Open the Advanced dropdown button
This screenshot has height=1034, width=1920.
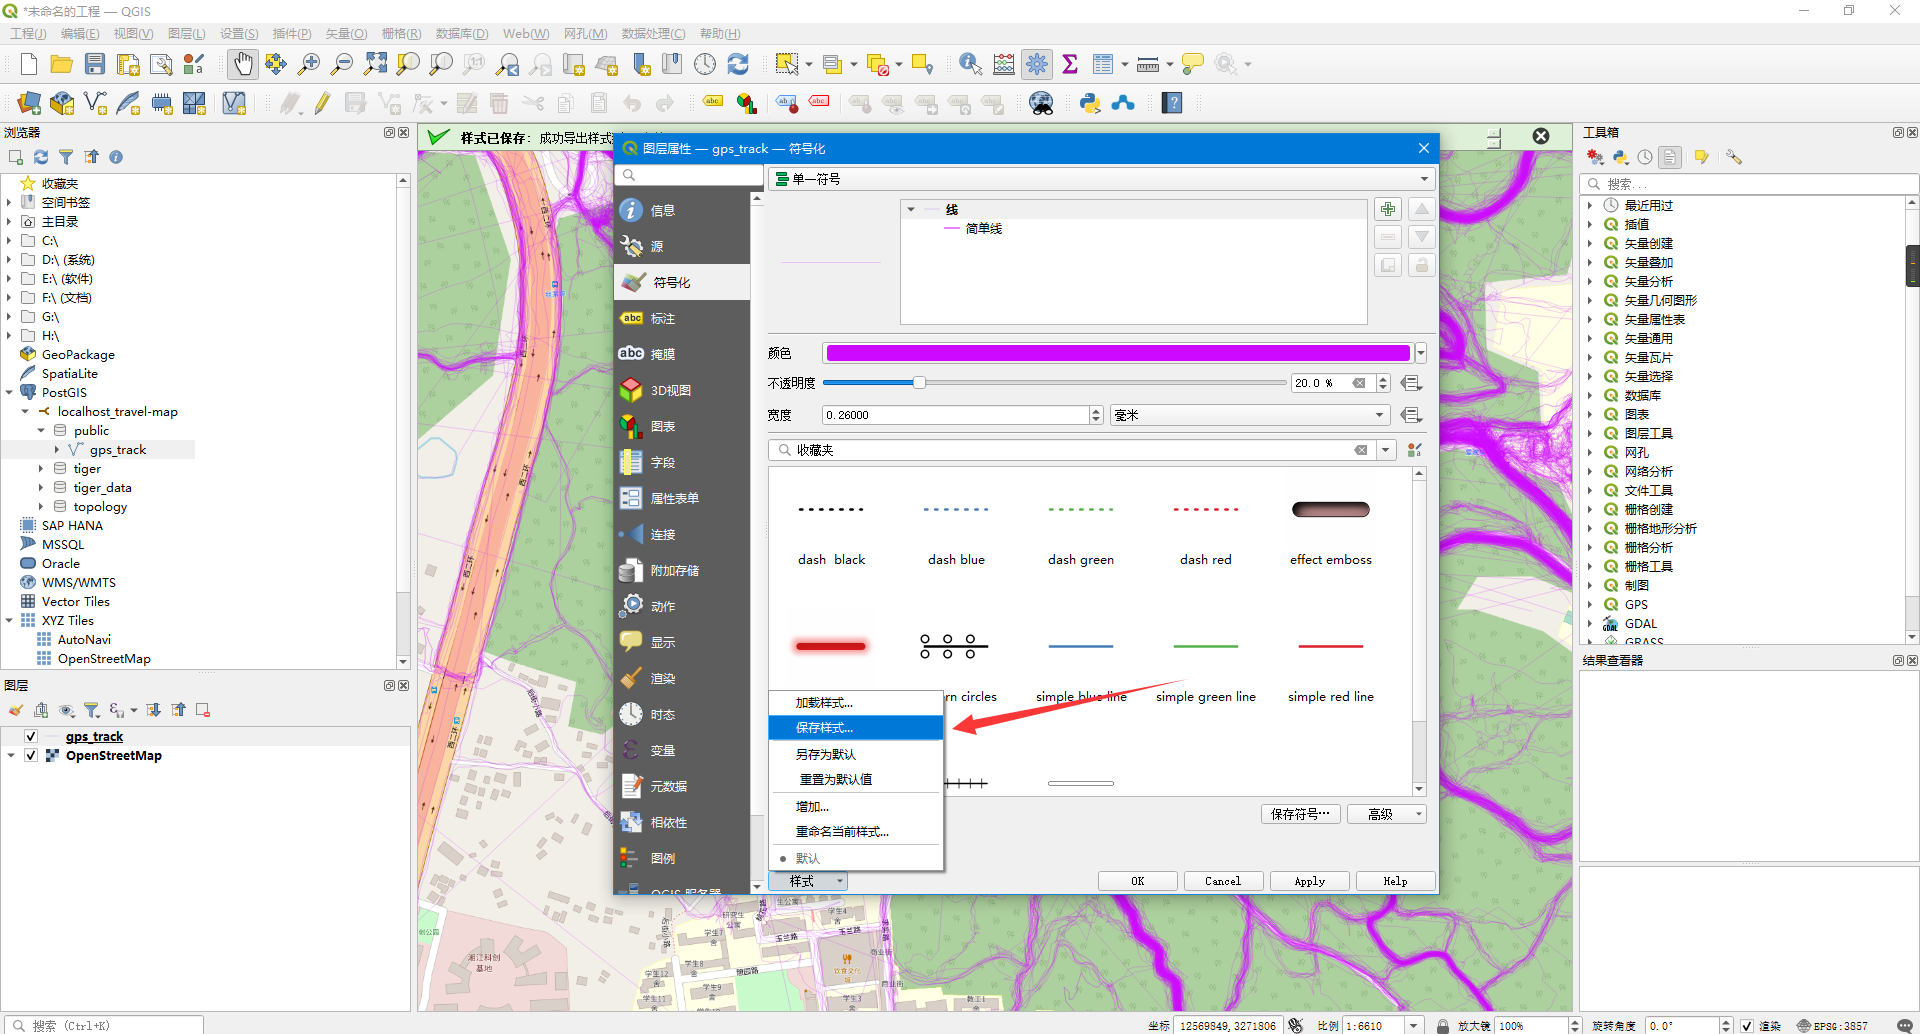(1386, 814)
